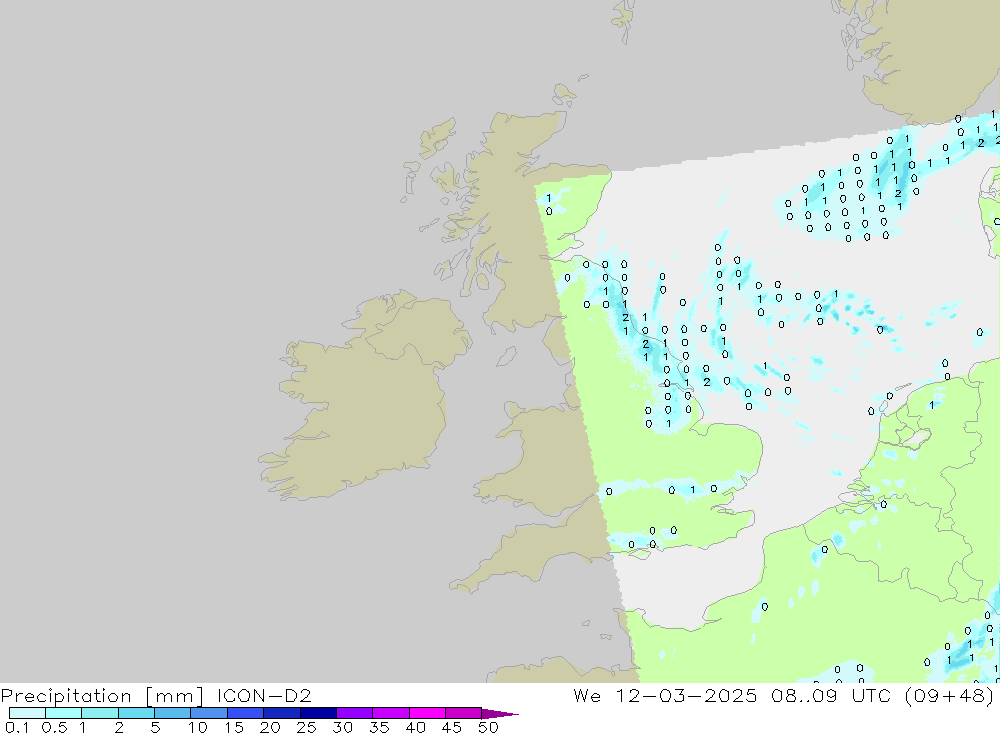The image size is (1000, 733).
Task: Pick the 15–20 mm blue legend swatch
Action: tap(246, 713)
